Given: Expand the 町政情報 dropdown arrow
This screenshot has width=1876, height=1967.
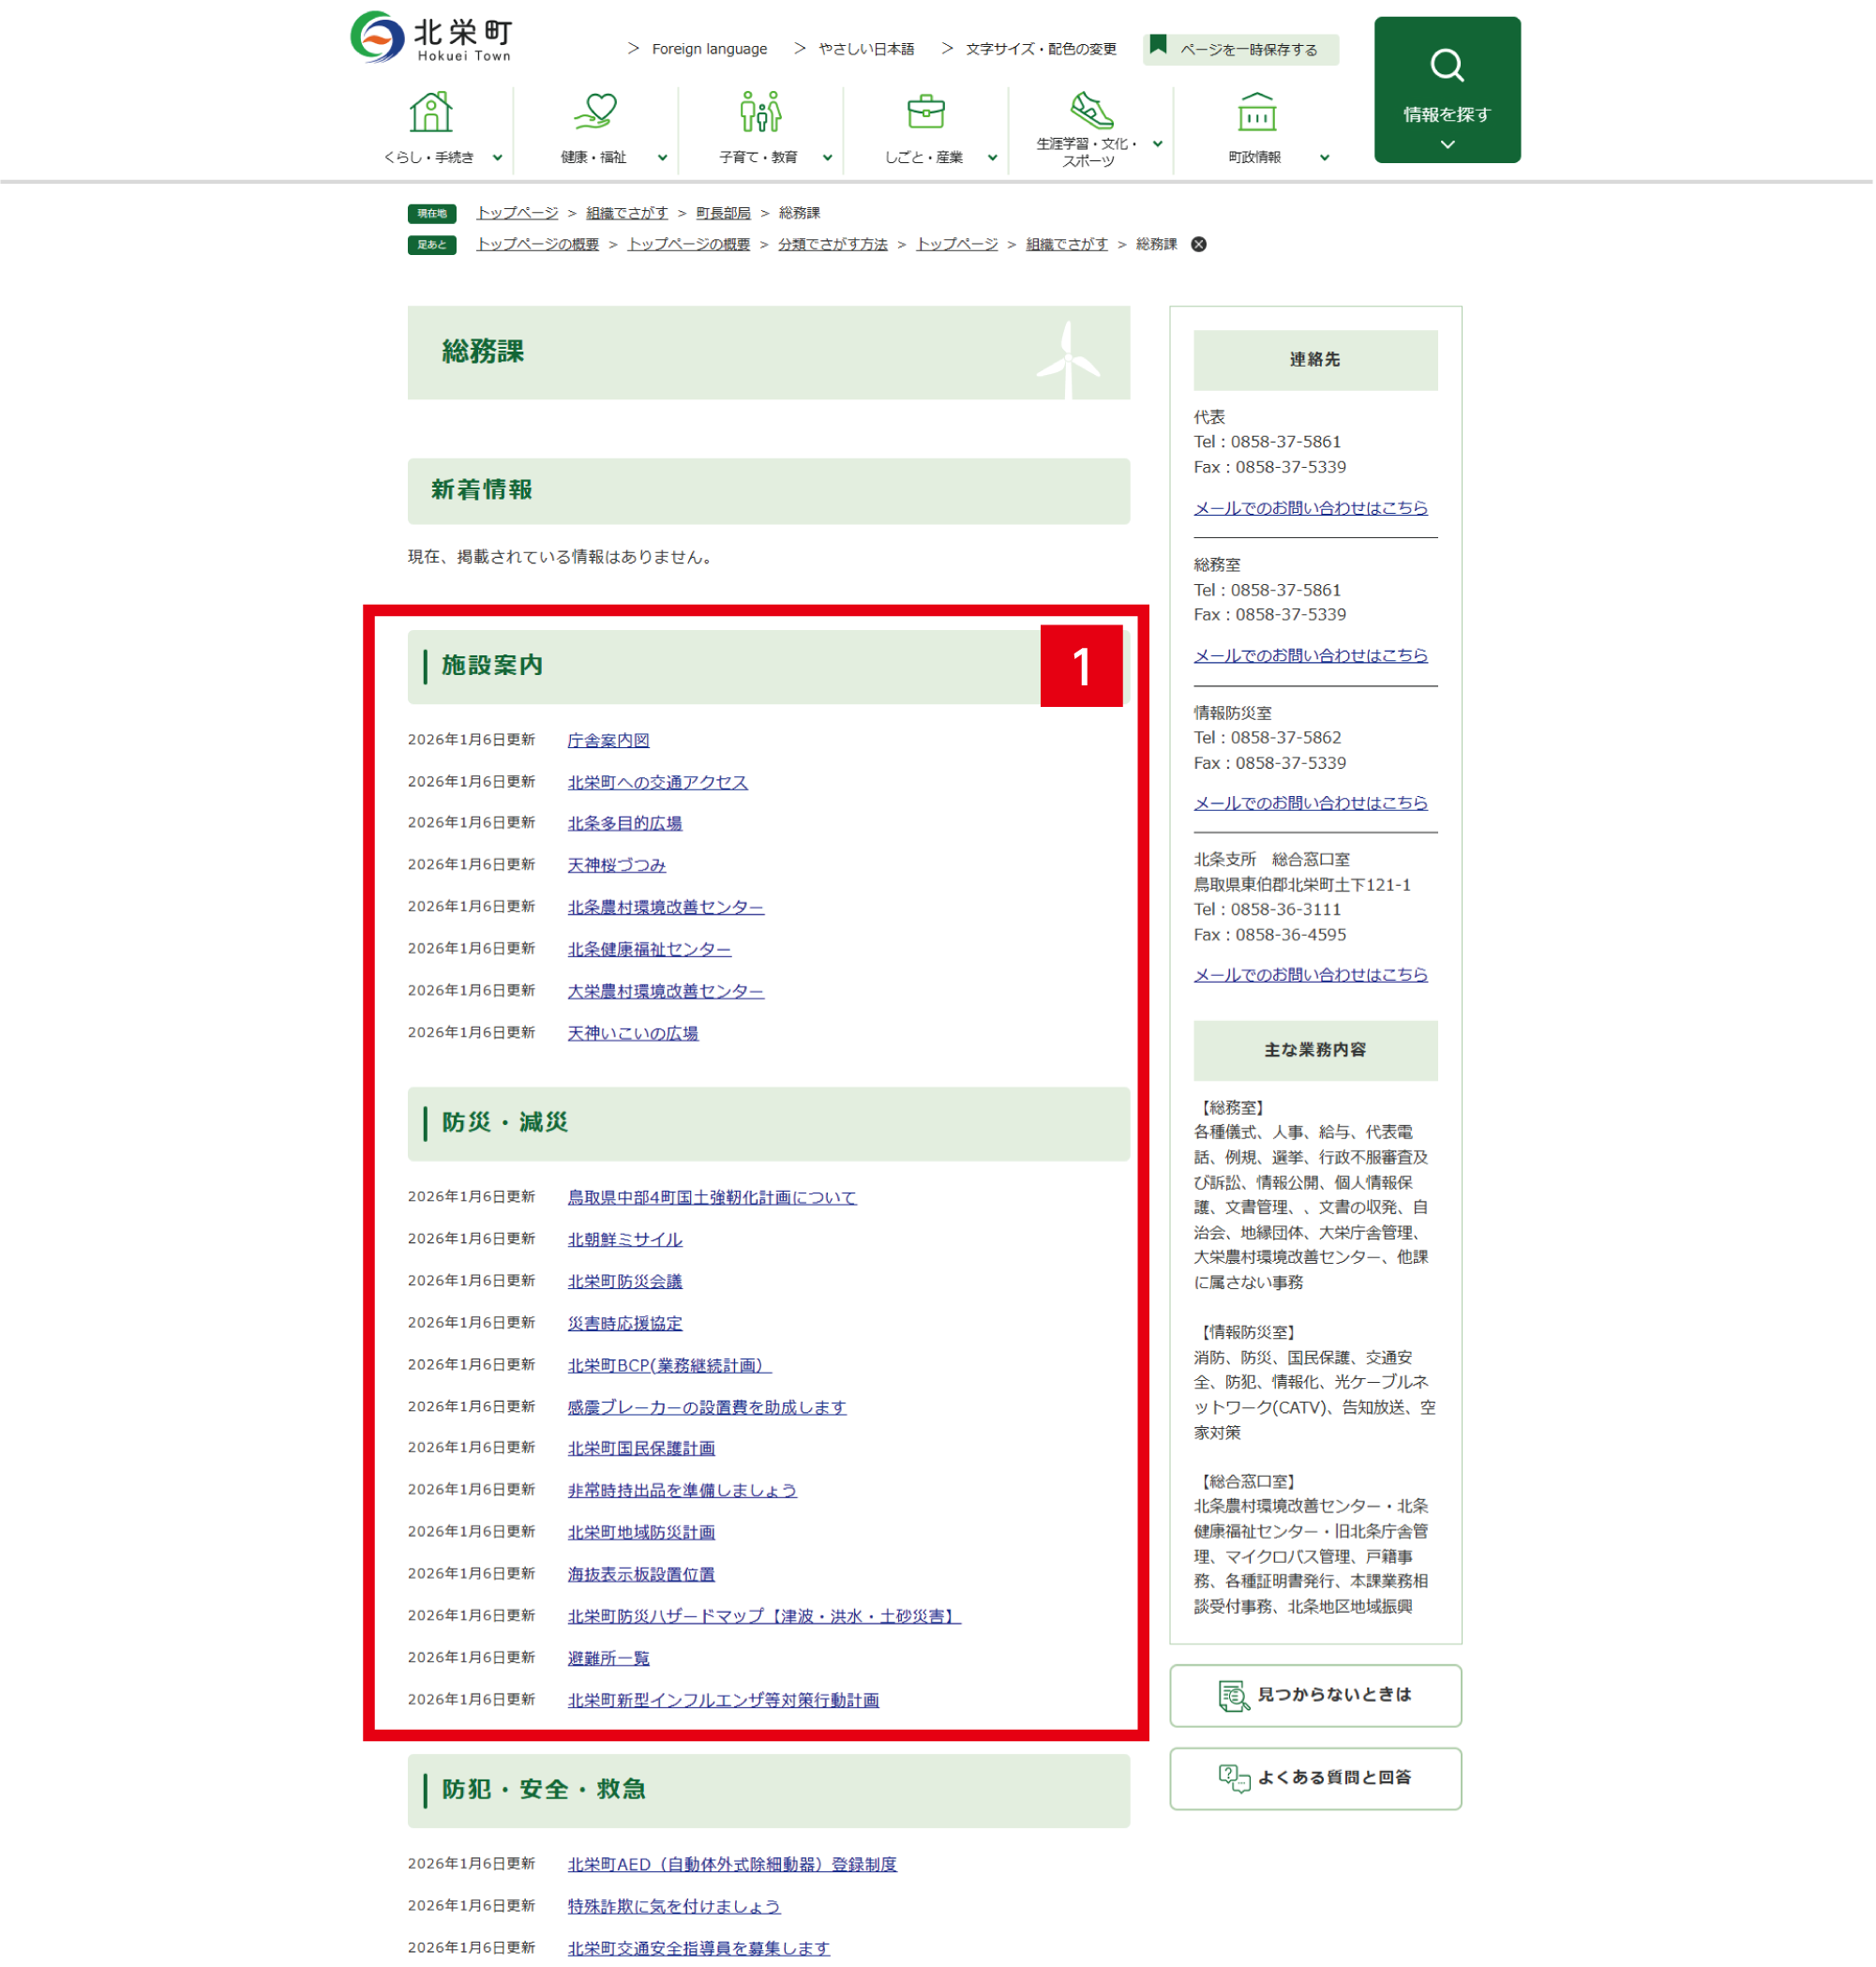Looking at the screenshot, I should [1325, 156].
